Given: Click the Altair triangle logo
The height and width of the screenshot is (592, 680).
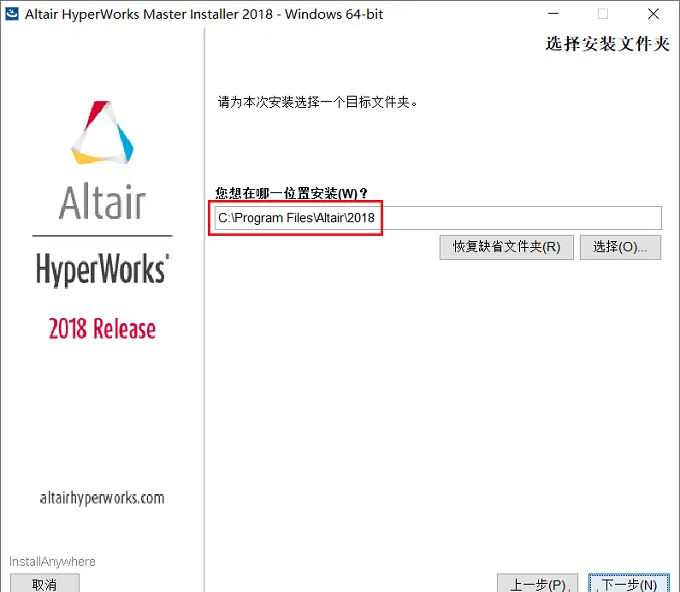Looking at the screenshot, I should click(102, 133).
